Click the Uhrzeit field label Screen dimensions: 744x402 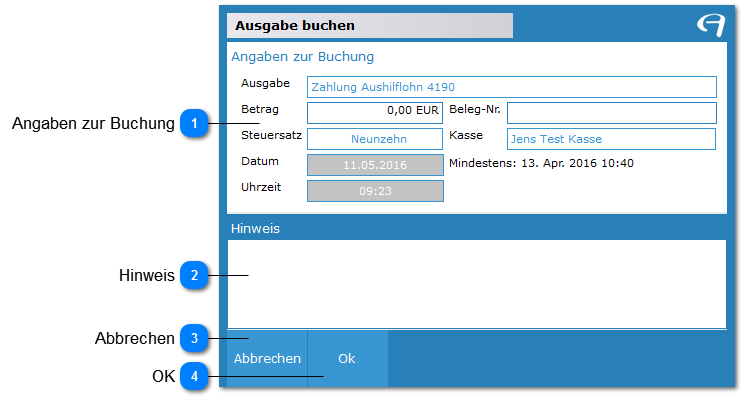tap(261, 187)
